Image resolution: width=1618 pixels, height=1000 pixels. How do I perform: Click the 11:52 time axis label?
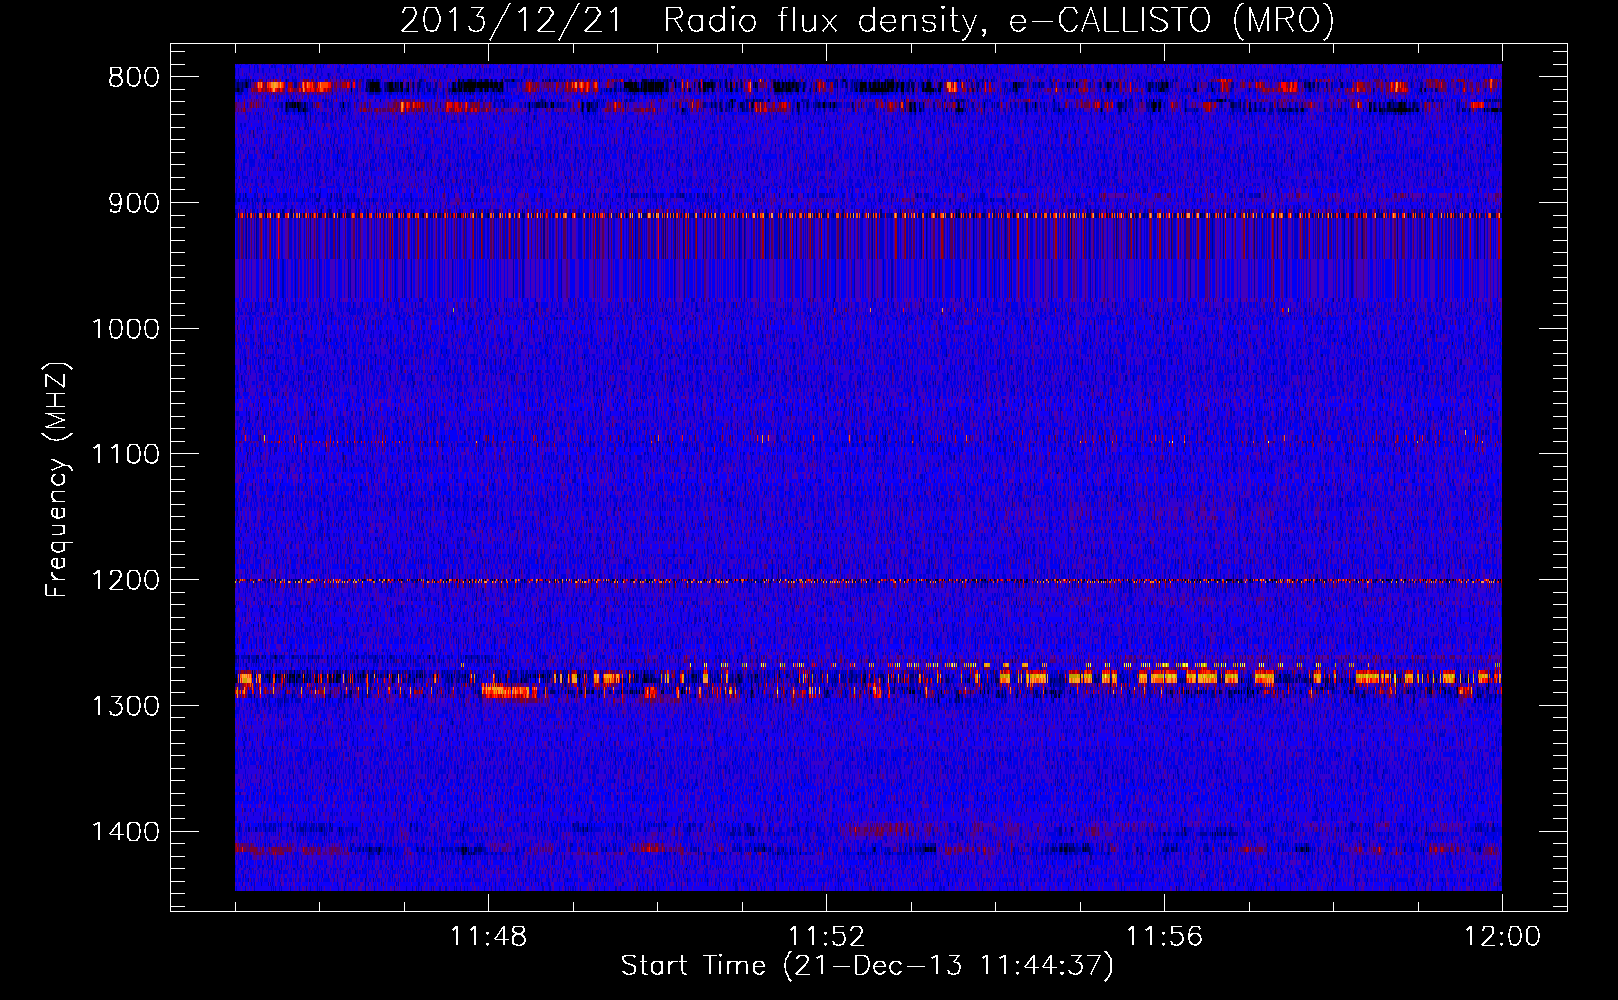826,937
